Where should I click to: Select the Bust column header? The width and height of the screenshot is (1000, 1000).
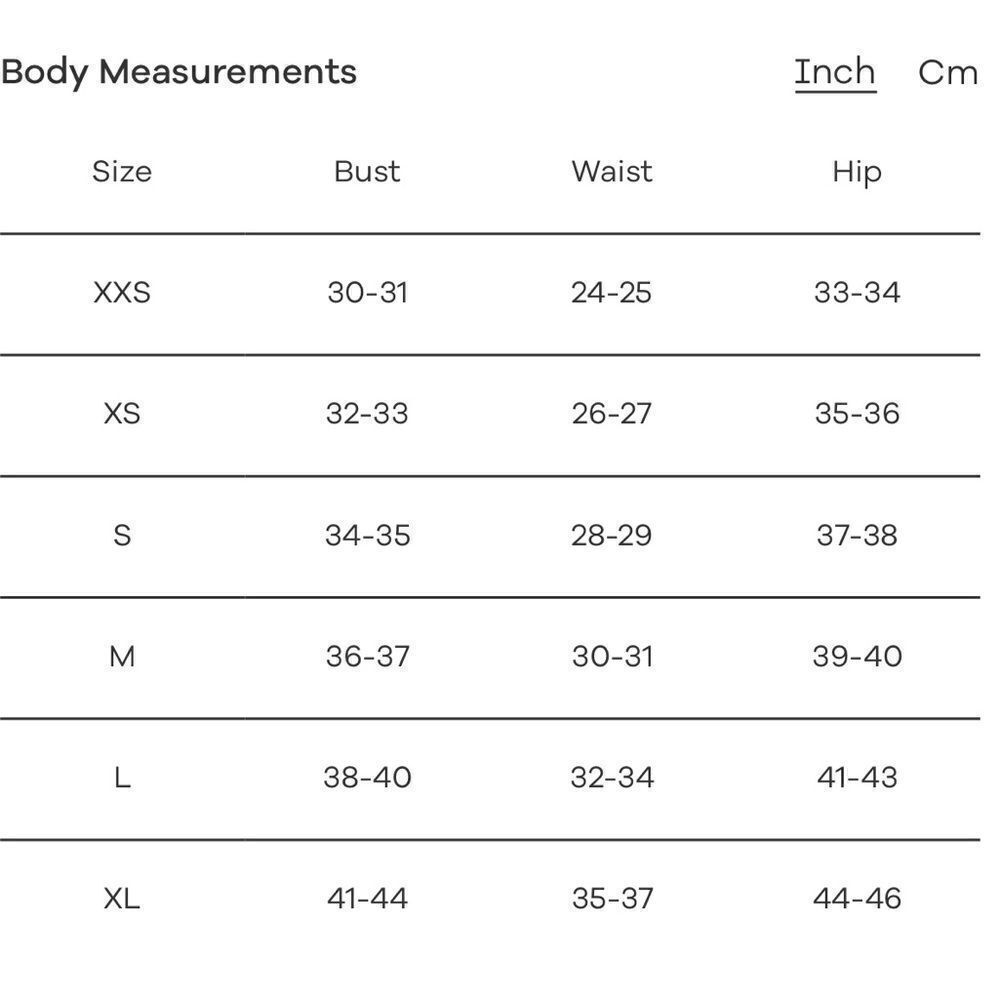pyautogui.click(x=367, y=172)
